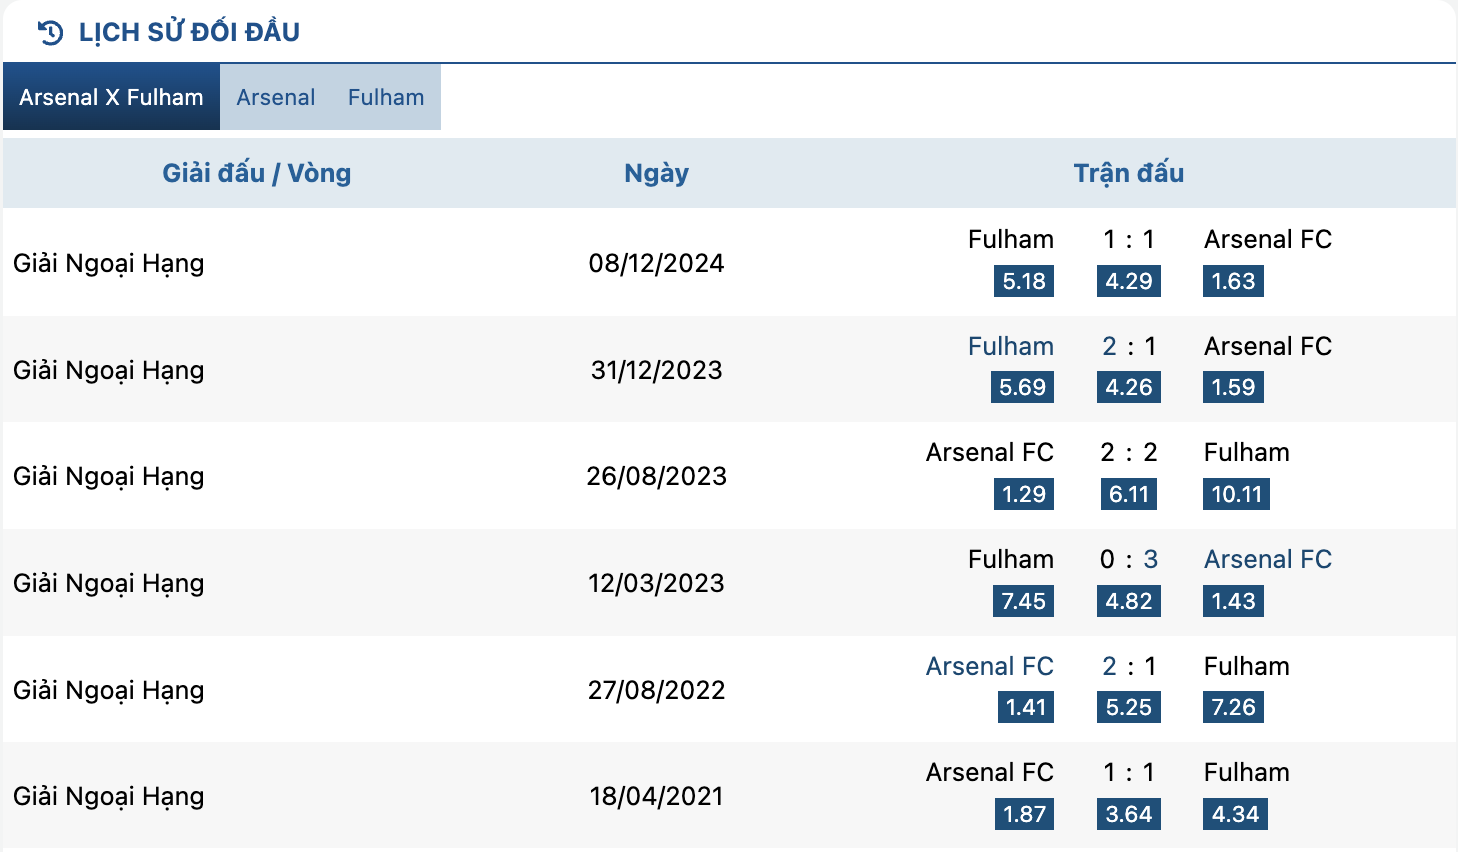Click Fulham in the 08/12/2024 match
This screenshot has height=852, width=1458.
point(1011,239)
